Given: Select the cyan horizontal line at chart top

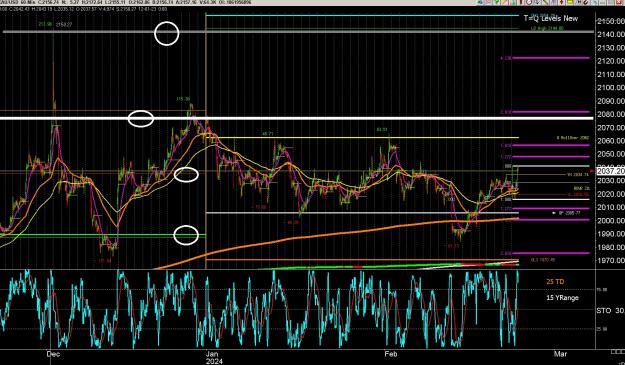Looking at the screenshot, I should coord(362,16).
